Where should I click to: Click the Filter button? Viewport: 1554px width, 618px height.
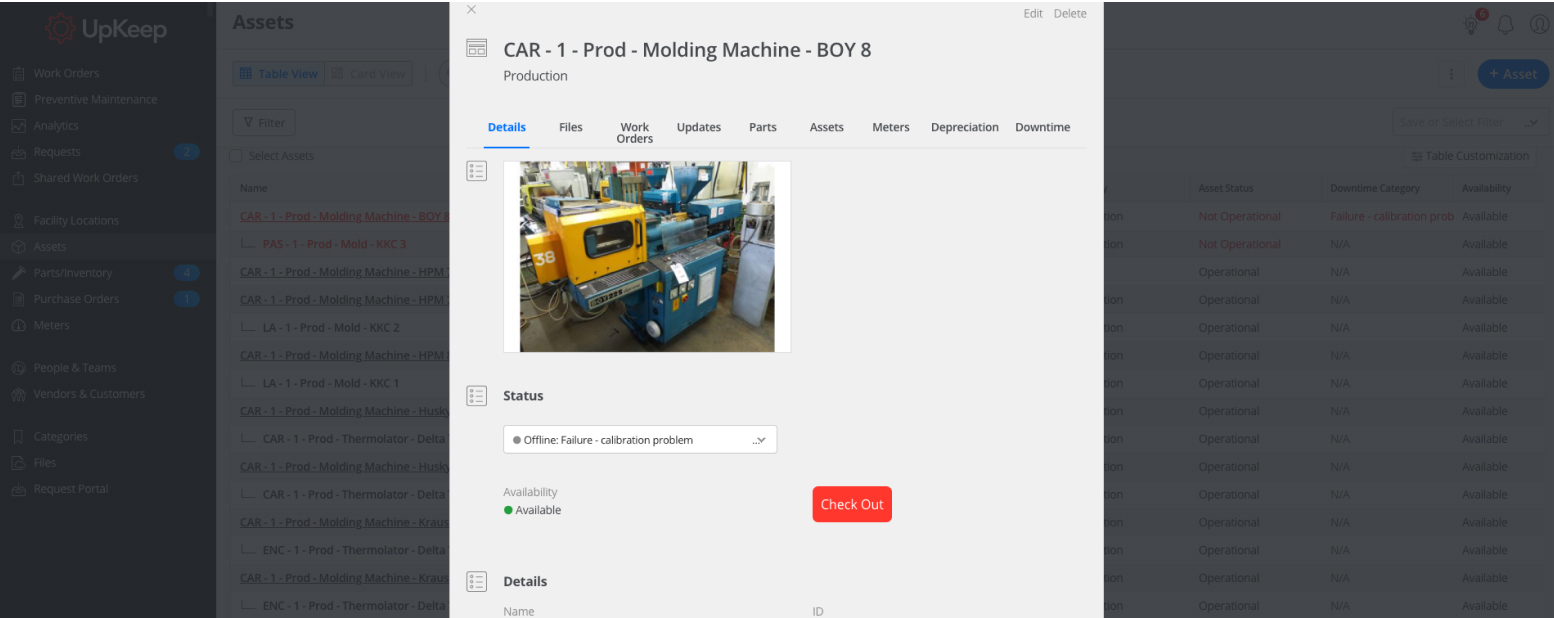tap(264, 123)
